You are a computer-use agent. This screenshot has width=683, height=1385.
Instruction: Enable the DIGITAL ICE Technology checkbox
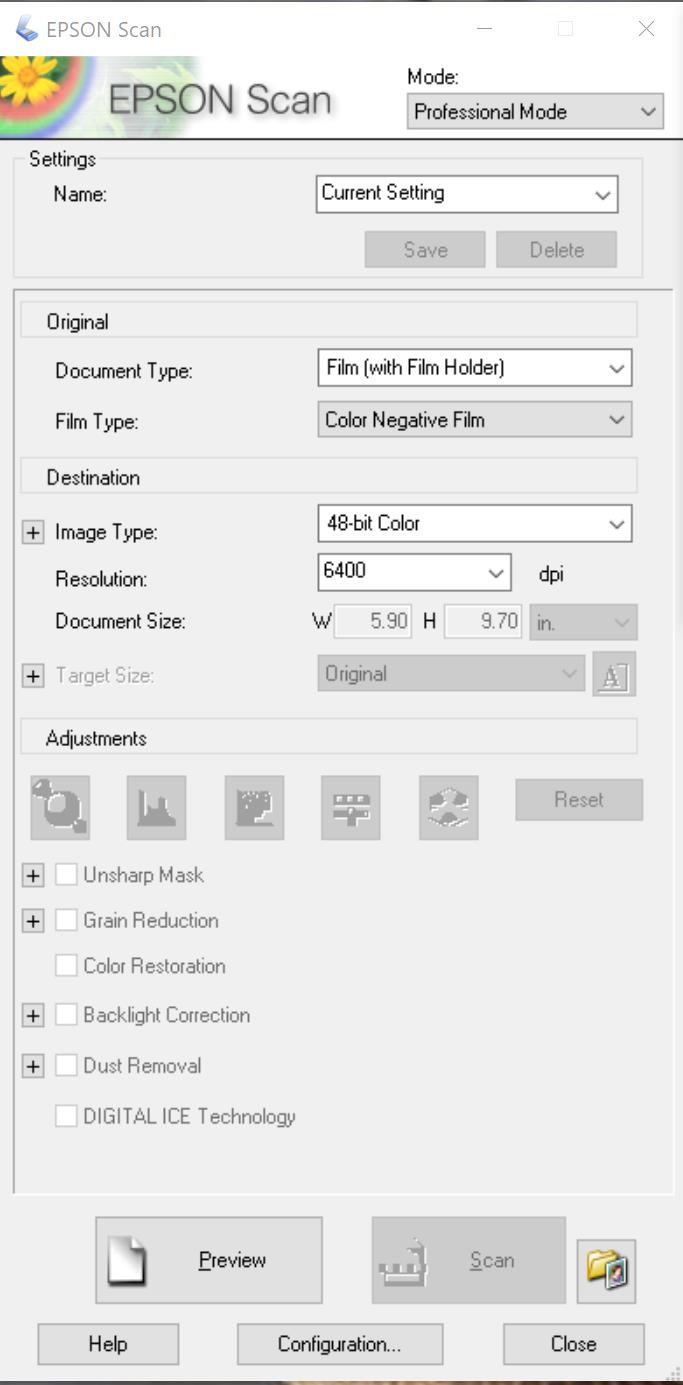[66, 1116]
